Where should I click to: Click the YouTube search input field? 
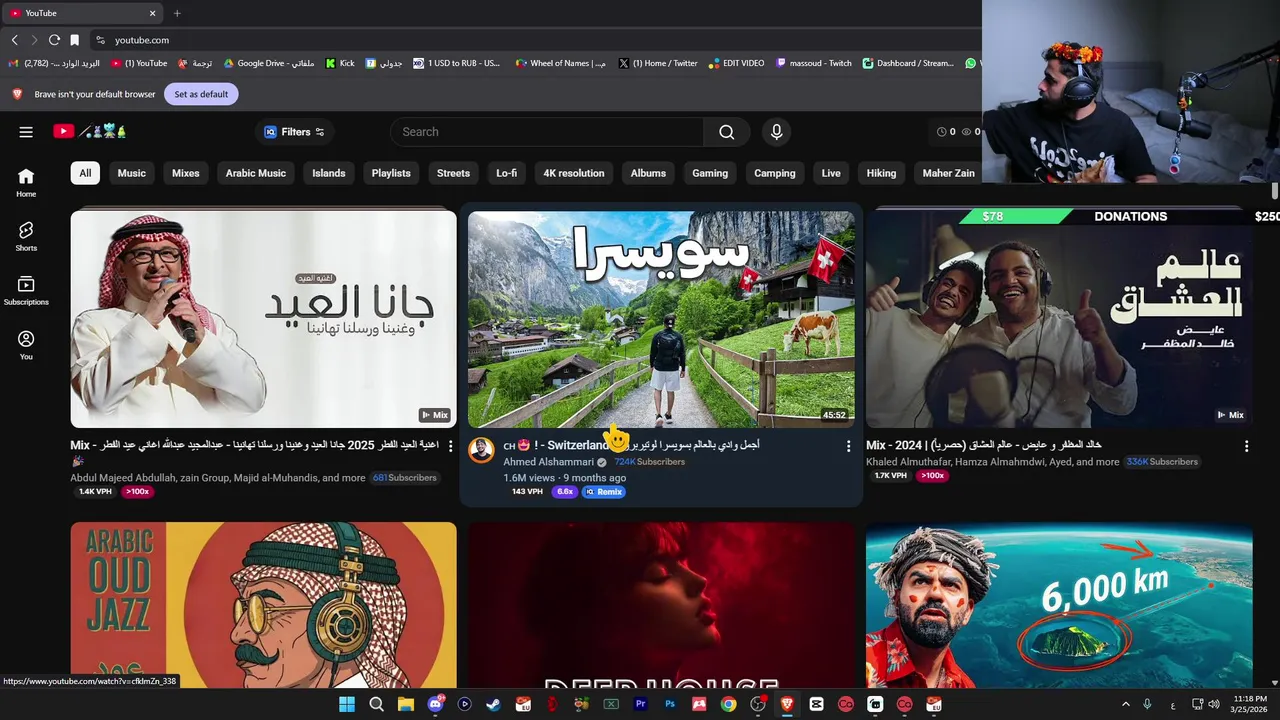coord(547,132)
